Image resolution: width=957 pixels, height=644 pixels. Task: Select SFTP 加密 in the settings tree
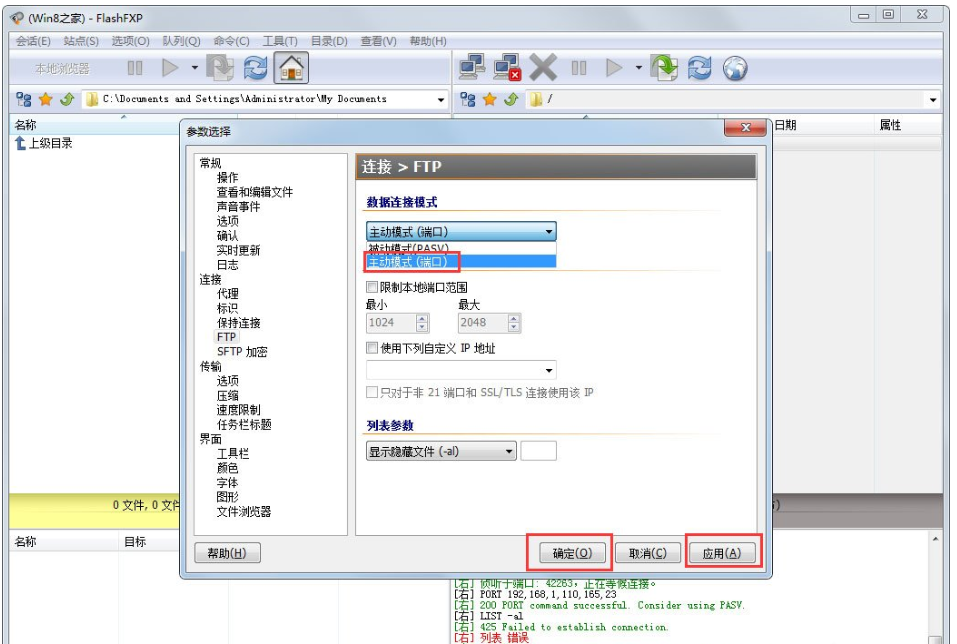[242, 352]
